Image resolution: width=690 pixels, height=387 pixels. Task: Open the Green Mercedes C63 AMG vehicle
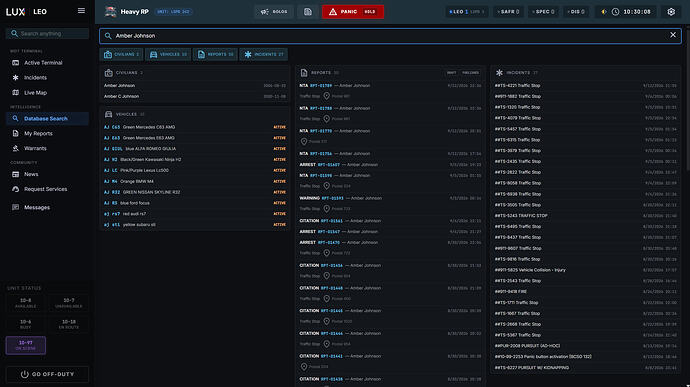click(195, 127)
